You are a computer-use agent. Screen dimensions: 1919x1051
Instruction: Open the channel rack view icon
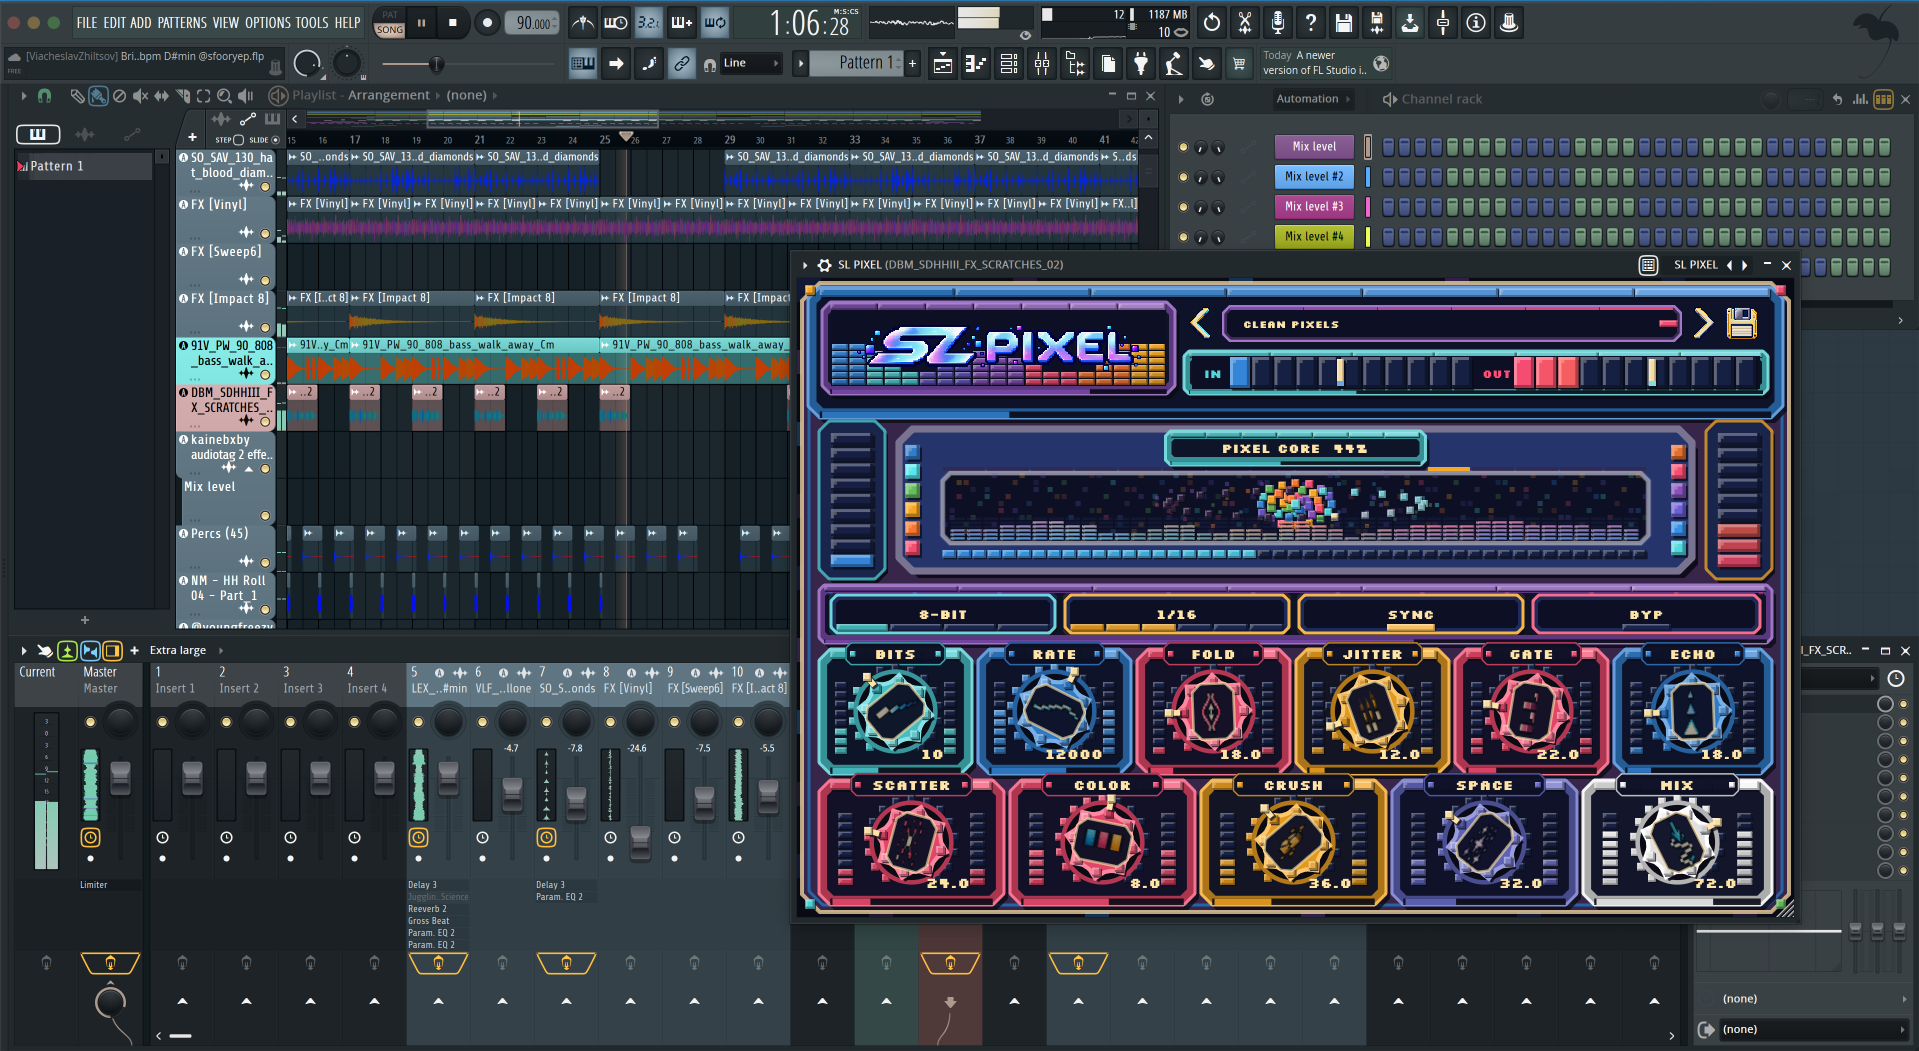[x=1009, y=64]
